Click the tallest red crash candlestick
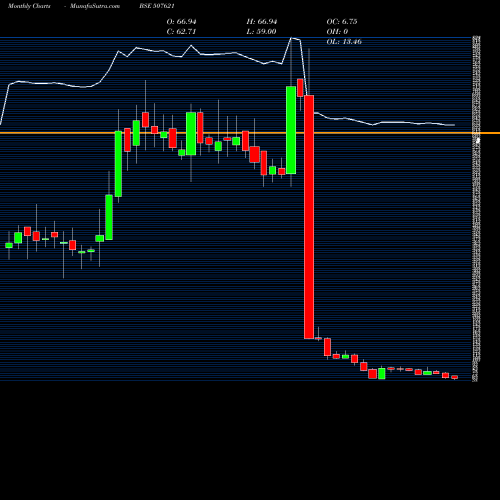 coord(309,217)
